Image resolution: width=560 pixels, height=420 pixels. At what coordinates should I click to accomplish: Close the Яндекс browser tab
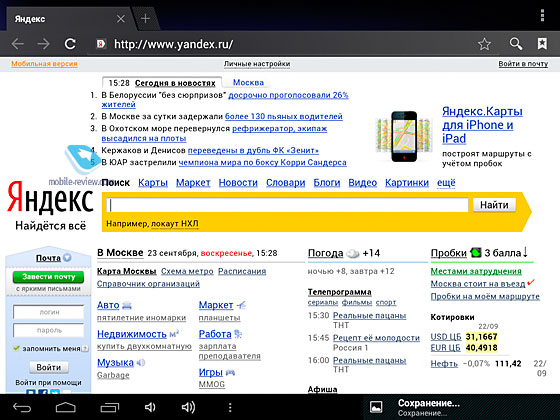point(121,19)
